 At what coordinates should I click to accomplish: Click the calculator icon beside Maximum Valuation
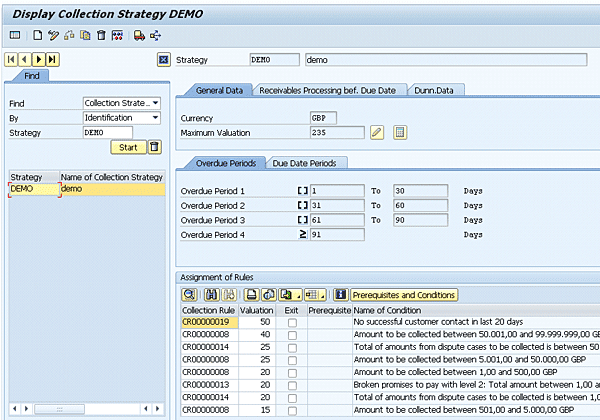[x=399, y=132]
